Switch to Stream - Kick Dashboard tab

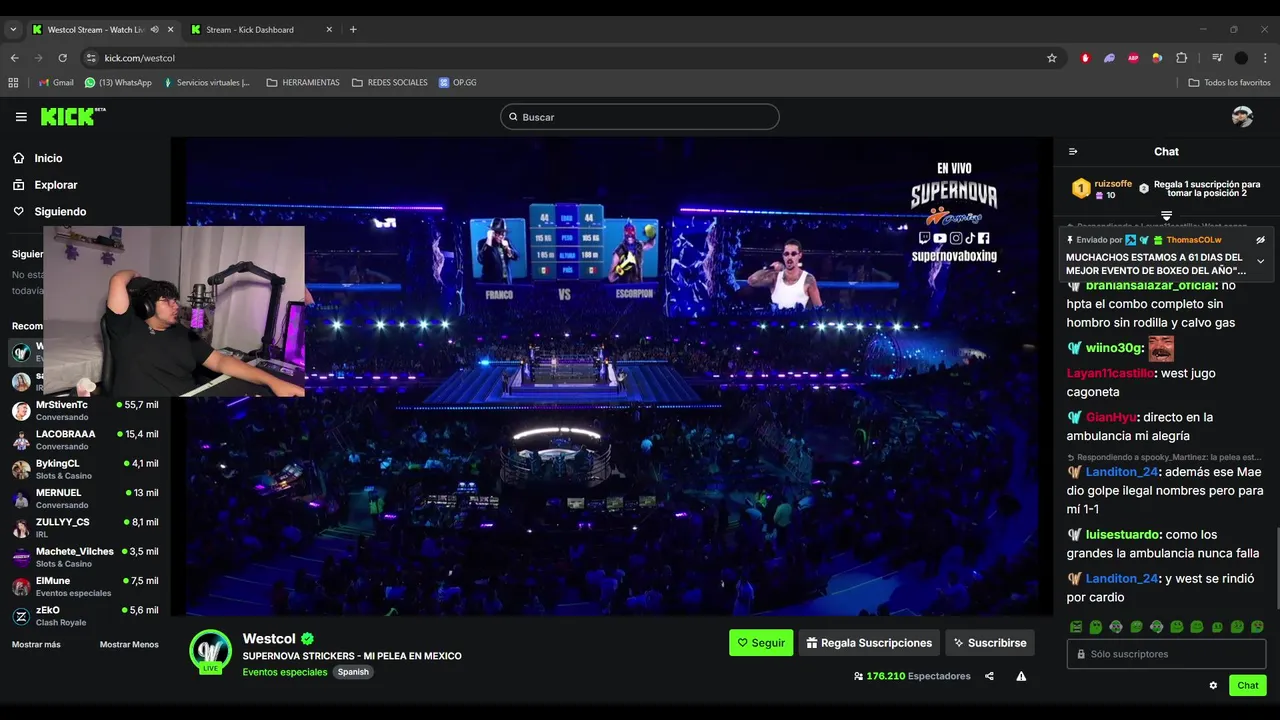pos(262,30)
